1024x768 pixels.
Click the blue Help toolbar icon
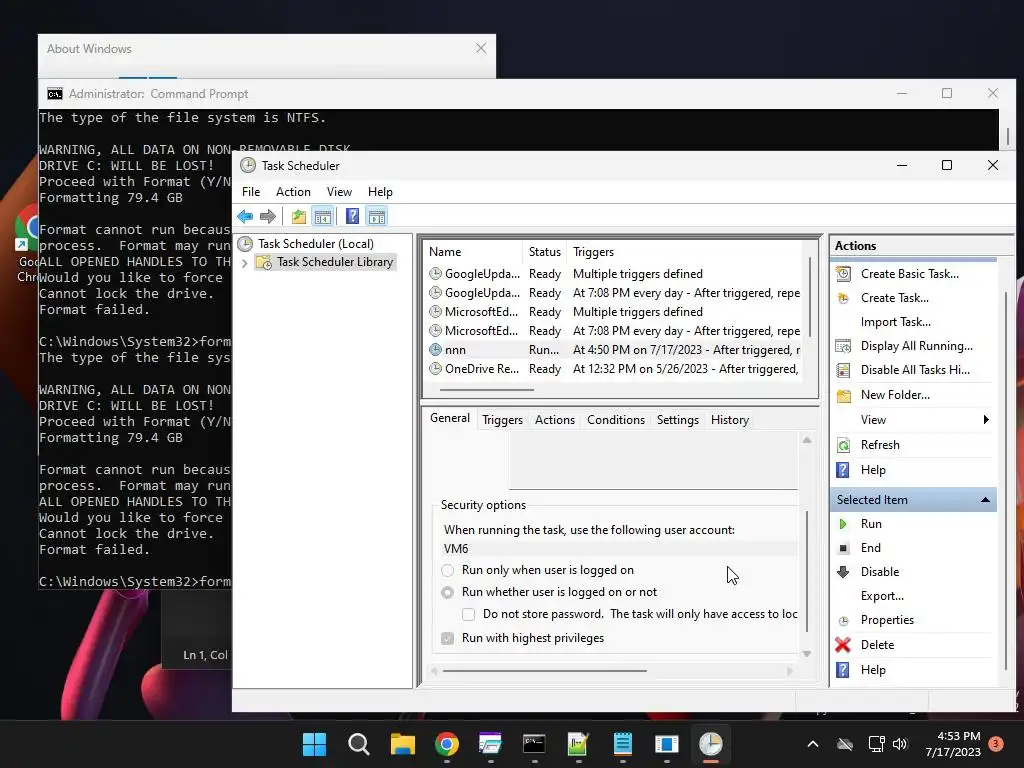(x=352, y=216)
